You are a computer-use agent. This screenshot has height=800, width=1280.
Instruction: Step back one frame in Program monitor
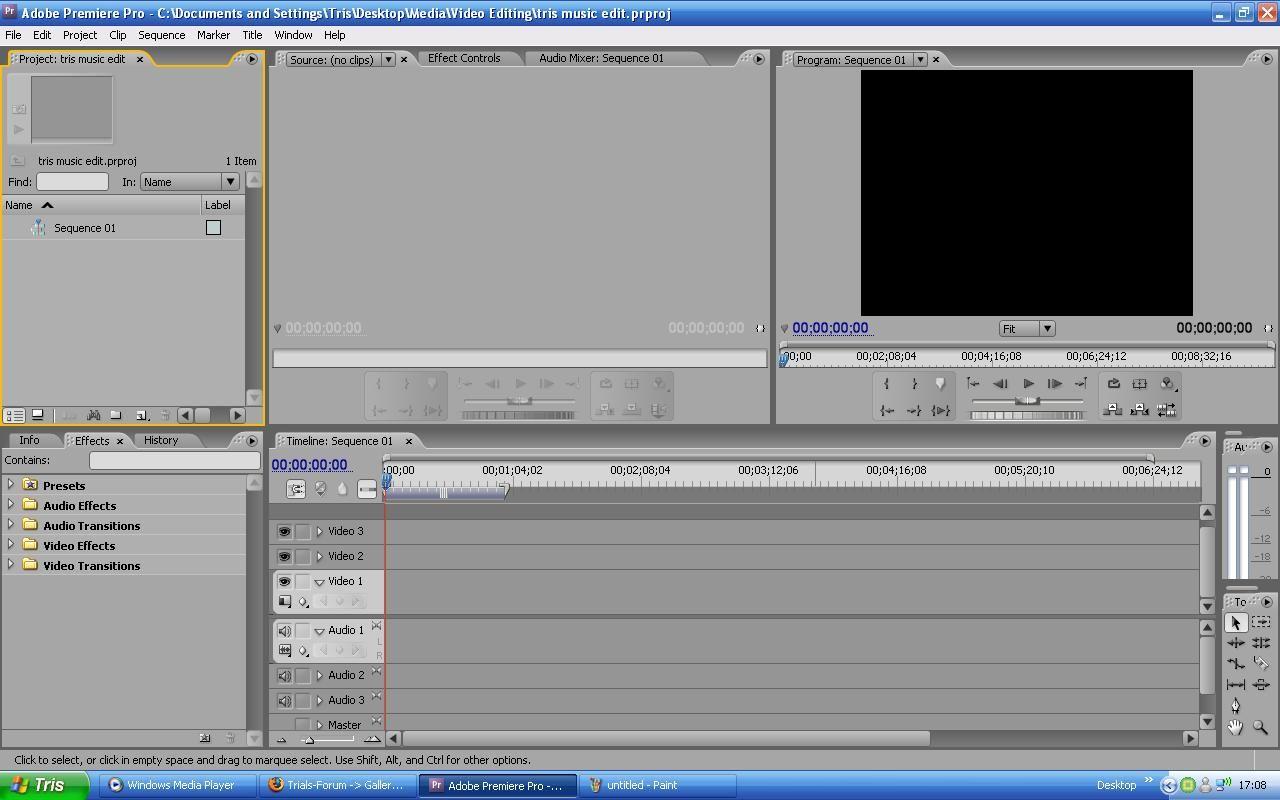(x=1000, y=384)
